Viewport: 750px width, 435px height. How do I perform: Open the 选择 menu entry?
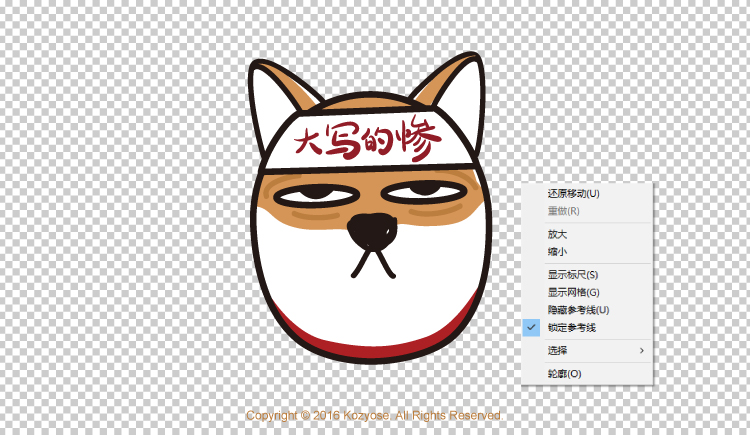point(587,351)
